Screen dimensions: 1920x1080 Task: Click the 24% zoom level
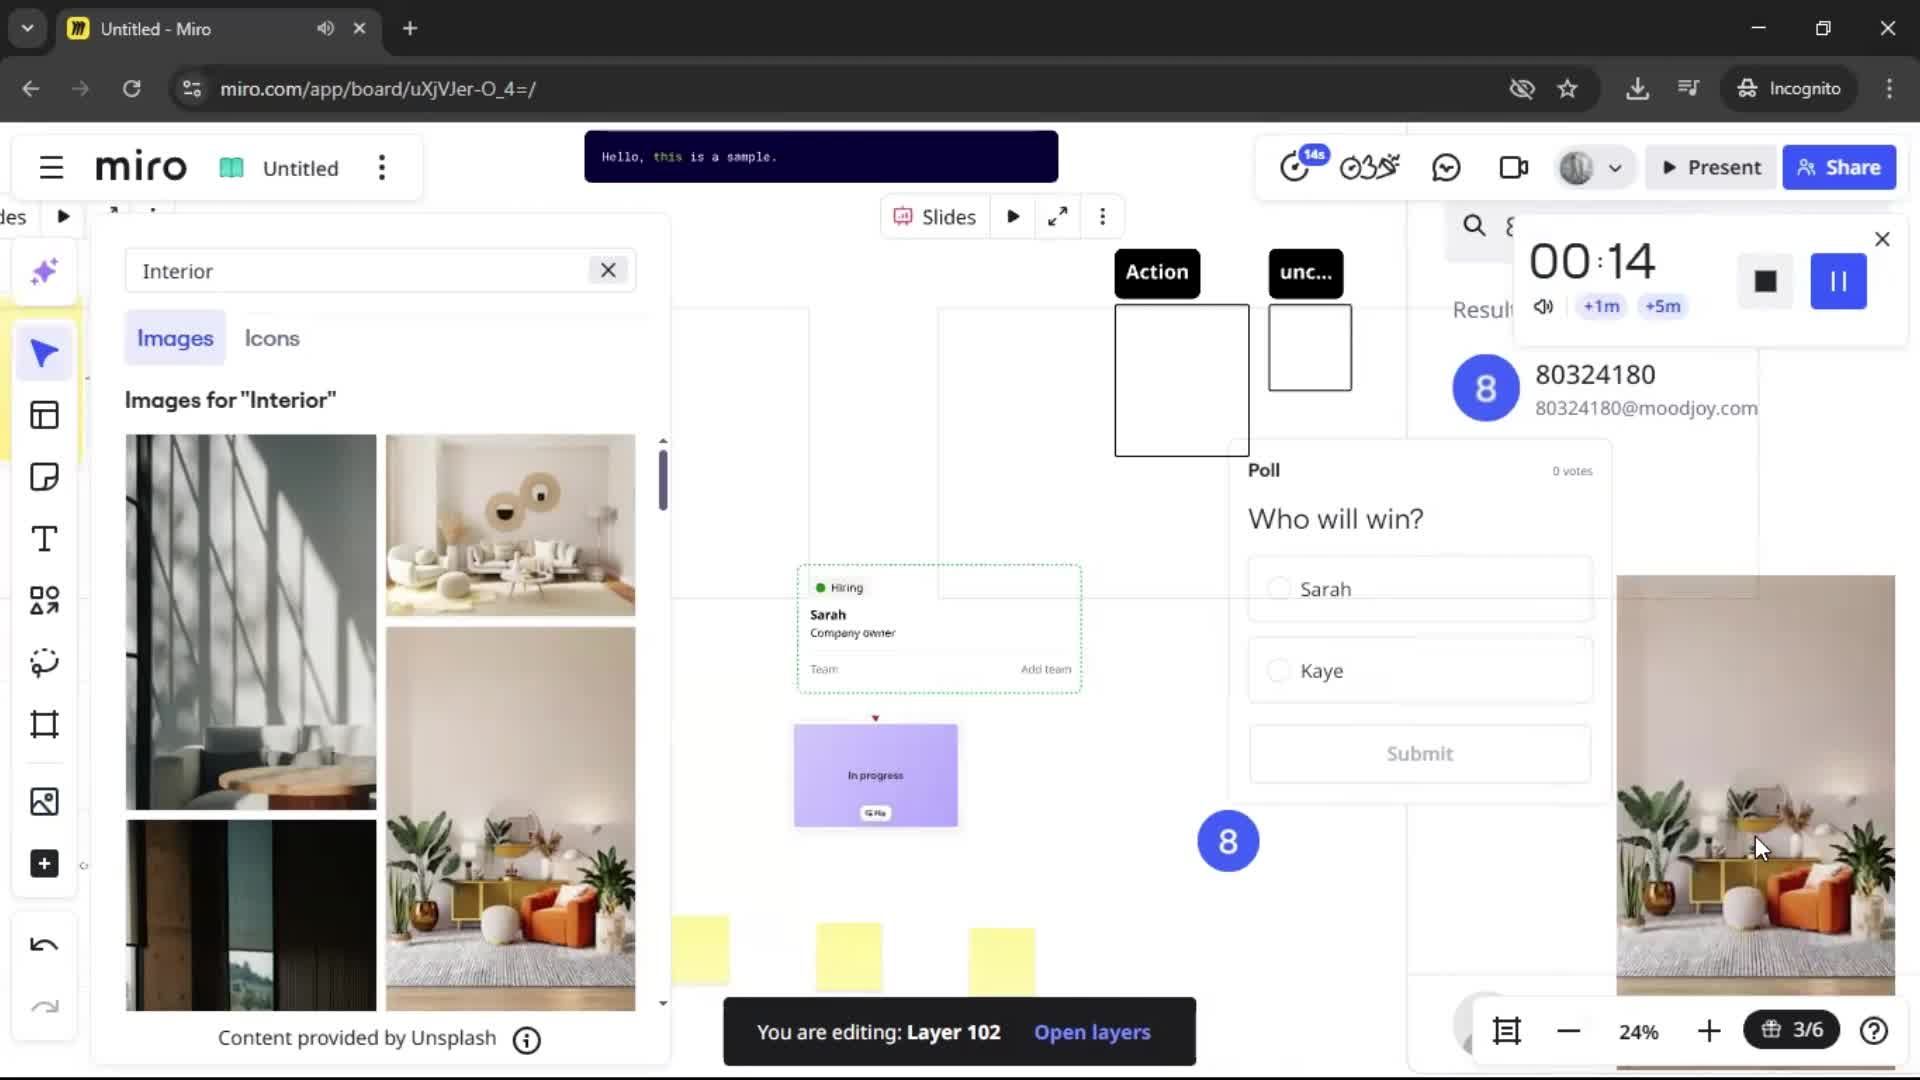(x=1638, y=1032)
